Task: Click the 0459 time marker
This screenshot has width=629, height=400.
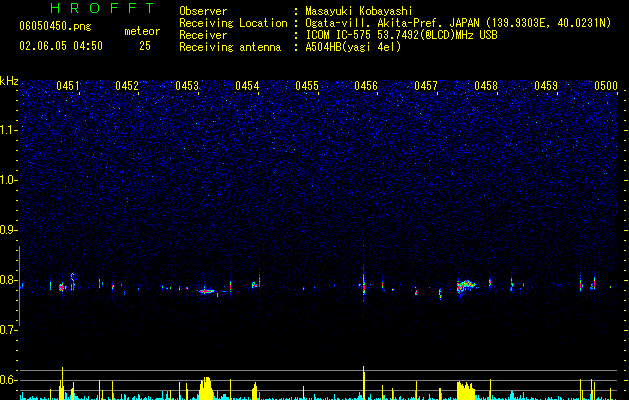Action: (546, 86)
